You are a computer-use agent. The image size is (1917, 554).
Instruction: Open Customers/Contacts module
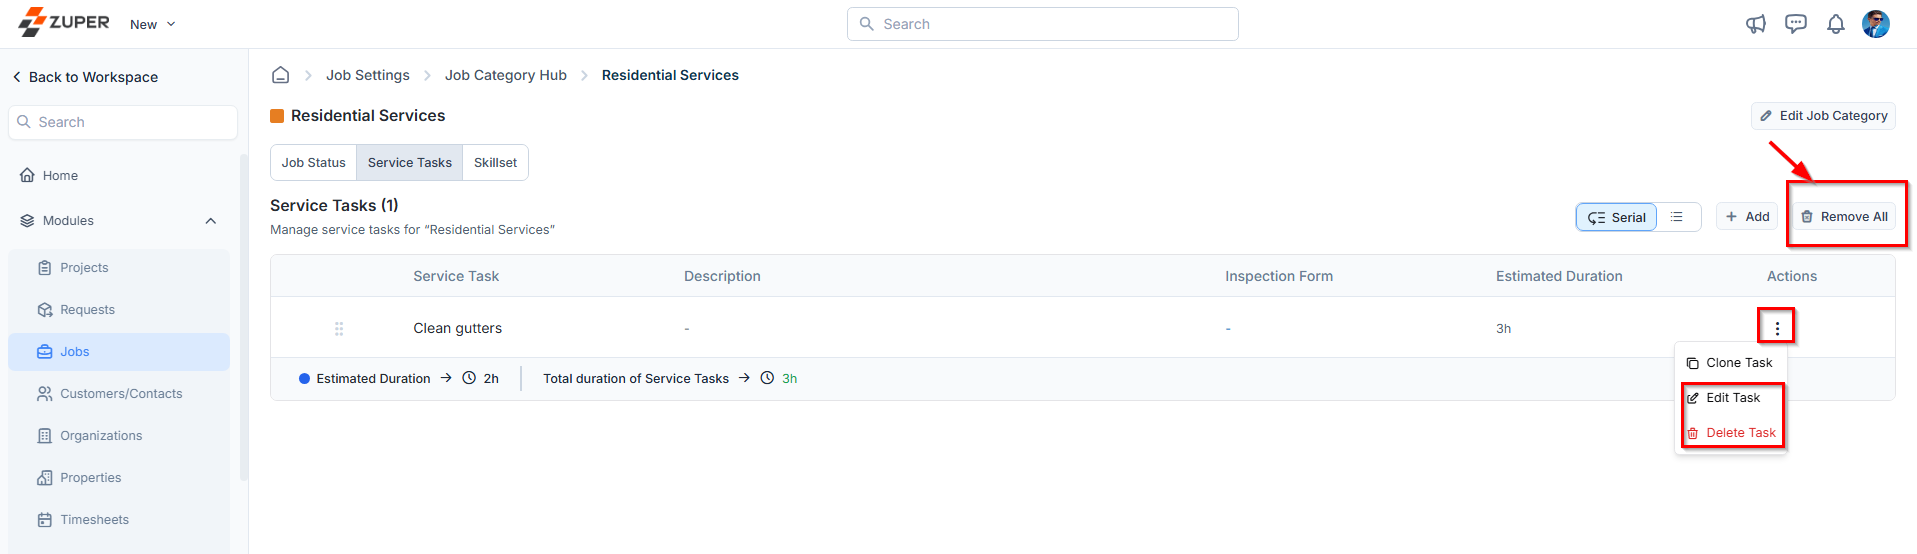point(119,394)
